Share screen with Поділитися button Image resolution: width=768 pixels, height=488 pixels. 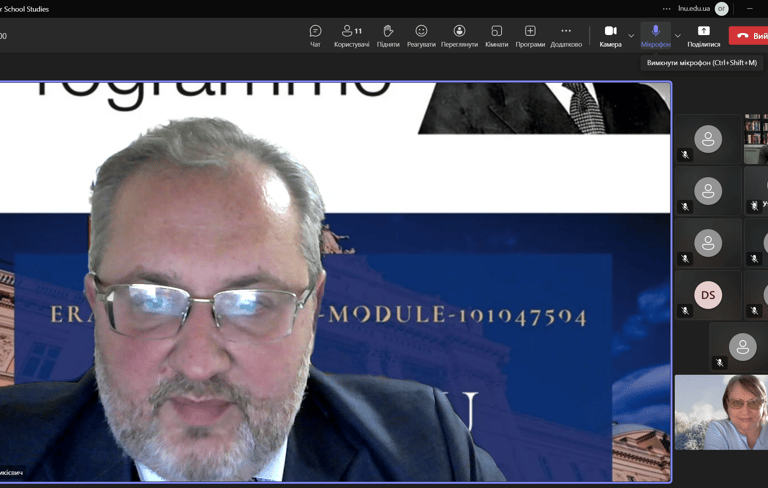[703, 36]
